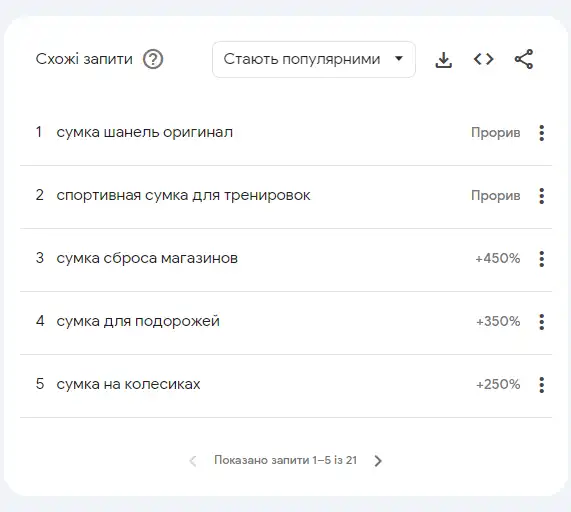Image resolution: width=571 pixels, height=512 pixels.
Task: Download related queries as CSV
Action: 444,59
